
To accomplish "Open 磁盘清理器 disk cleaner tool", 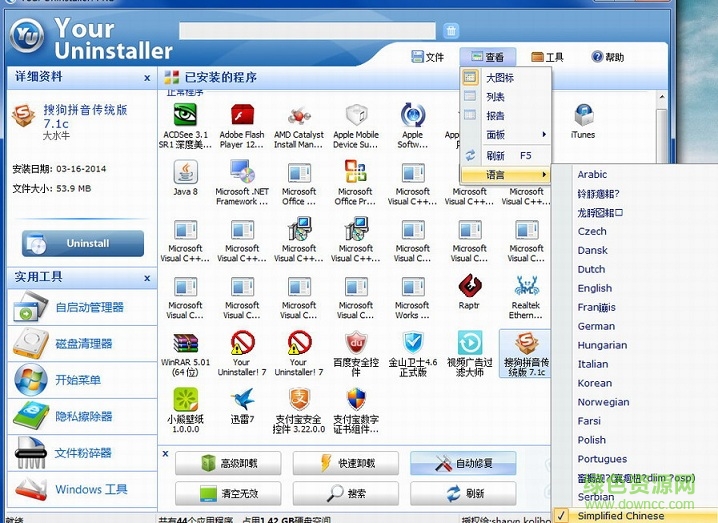I will pyautogui.click(x=82, y=344).
